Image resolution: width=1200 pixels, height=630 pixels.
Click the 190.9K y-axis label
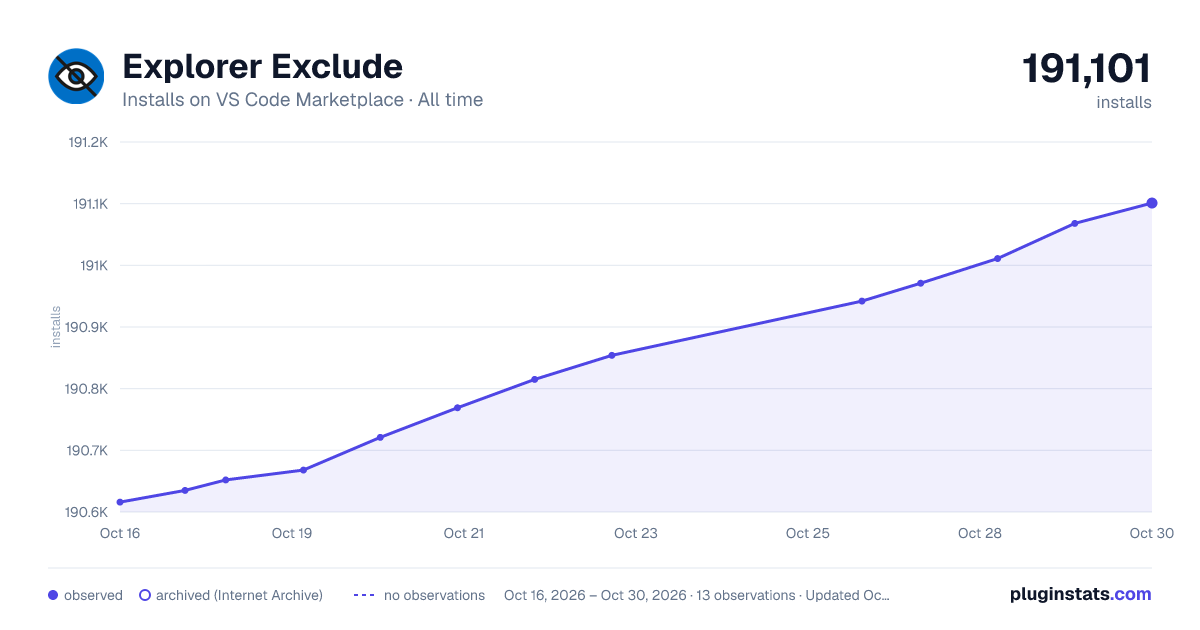87,327
